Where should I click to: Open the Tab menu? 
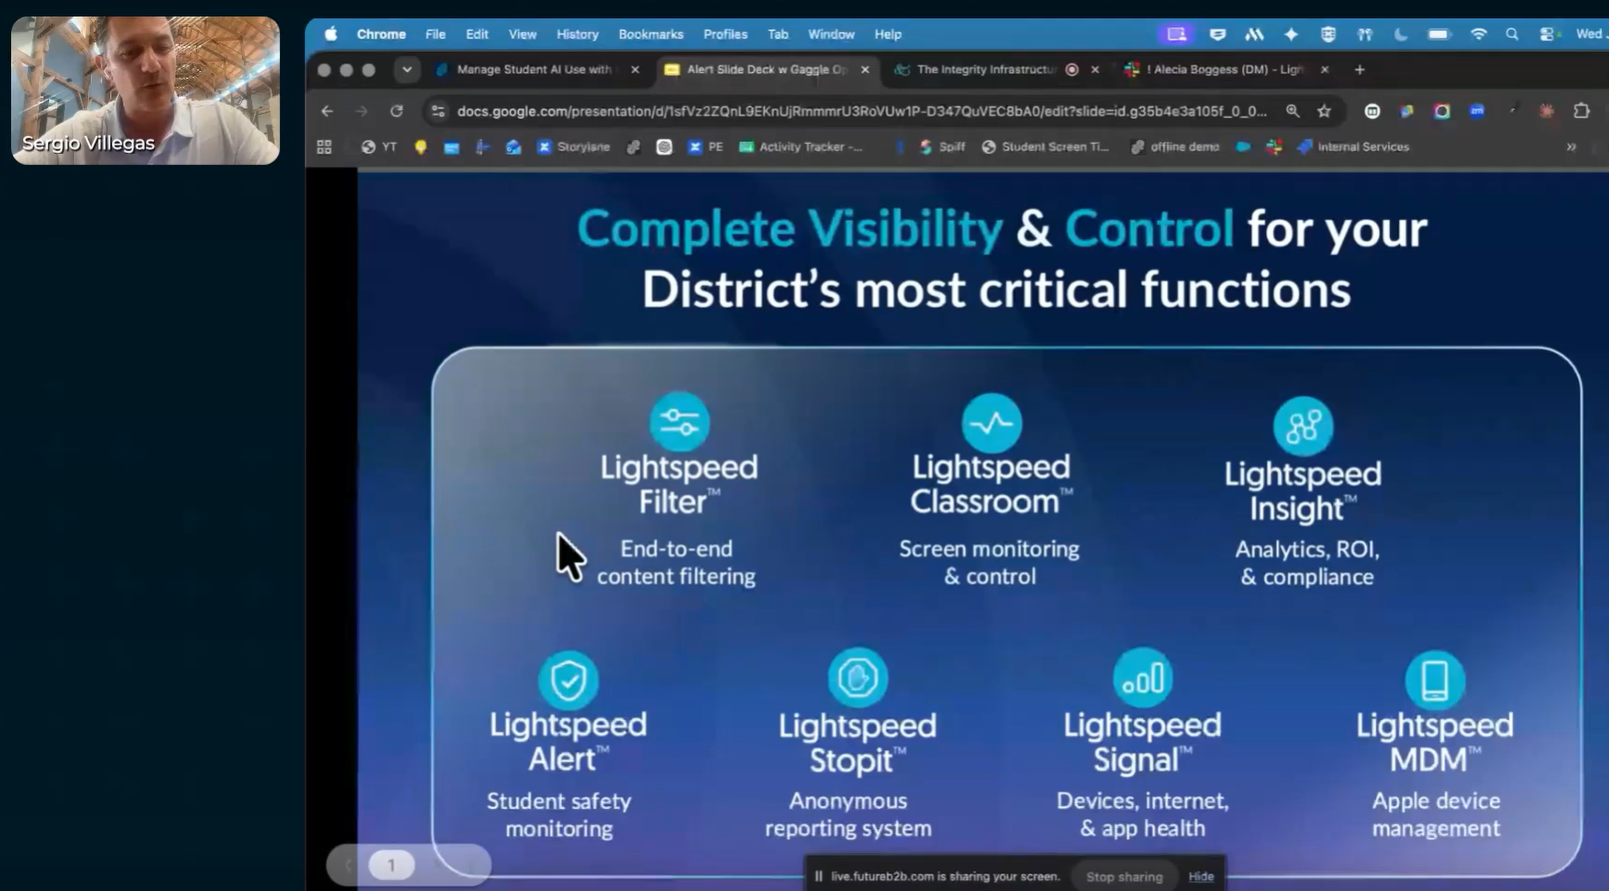[778, 34]
